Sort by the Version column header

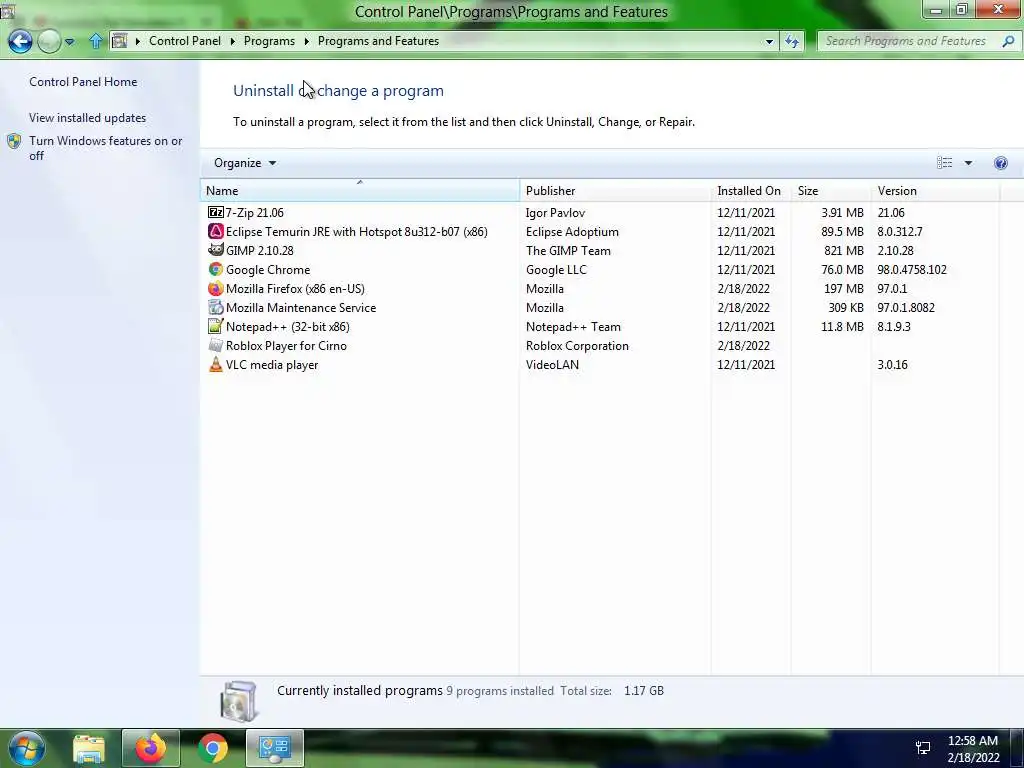click(x=935, y=191)
